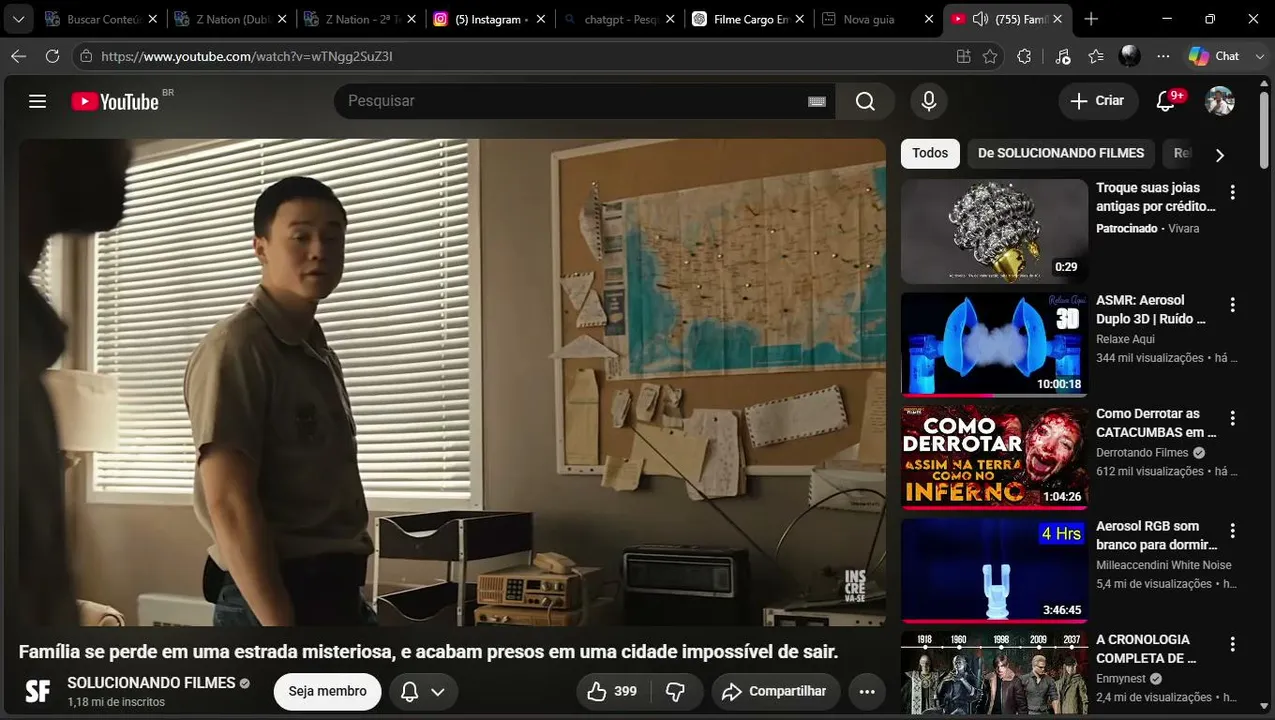Image resolution: width=1275 pixels, height=720 pixels.
Task: Close the Instagram tab
Action: (x=540, y=19)
